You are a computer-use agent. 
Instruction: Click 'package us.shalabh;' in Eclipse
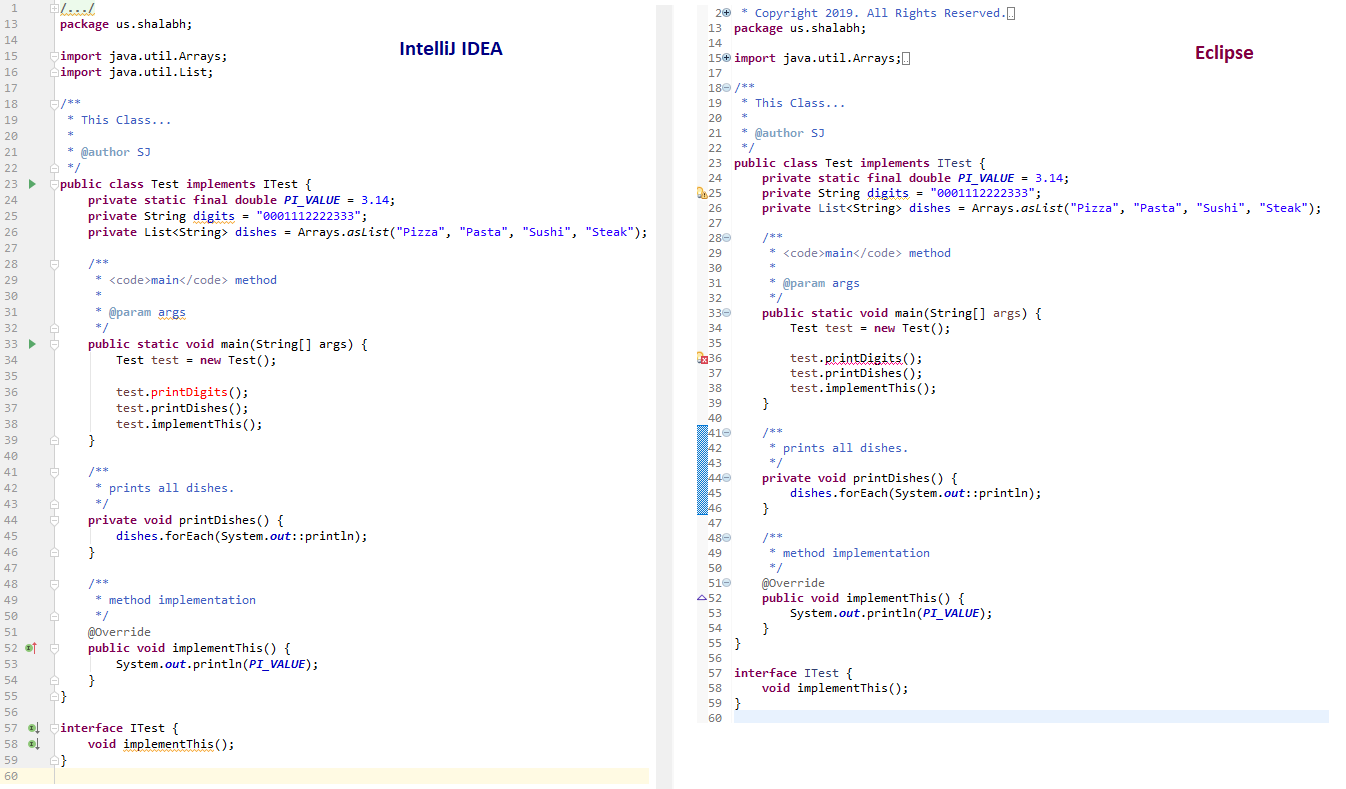pos(800,28)
